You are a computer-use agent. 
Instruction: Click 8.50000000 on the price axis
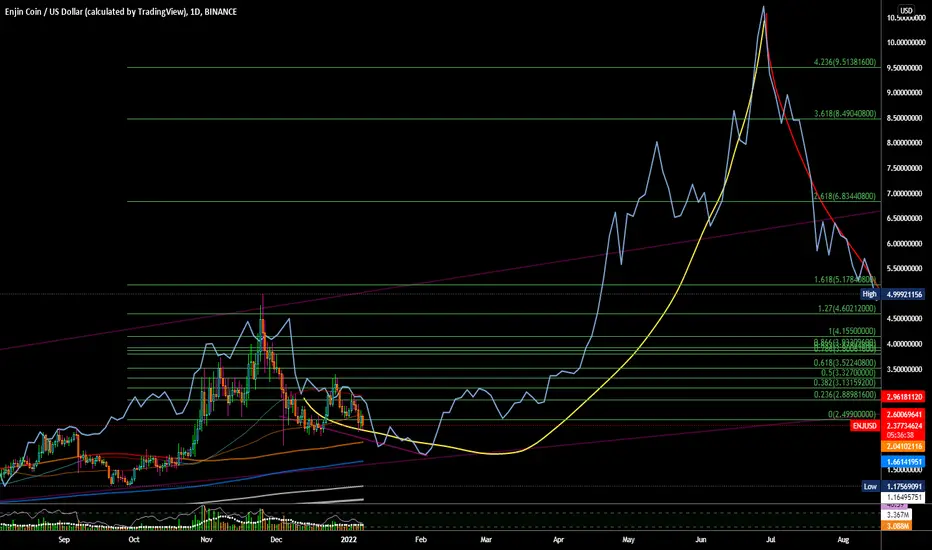pyautogui.click(x=905, y=118)
